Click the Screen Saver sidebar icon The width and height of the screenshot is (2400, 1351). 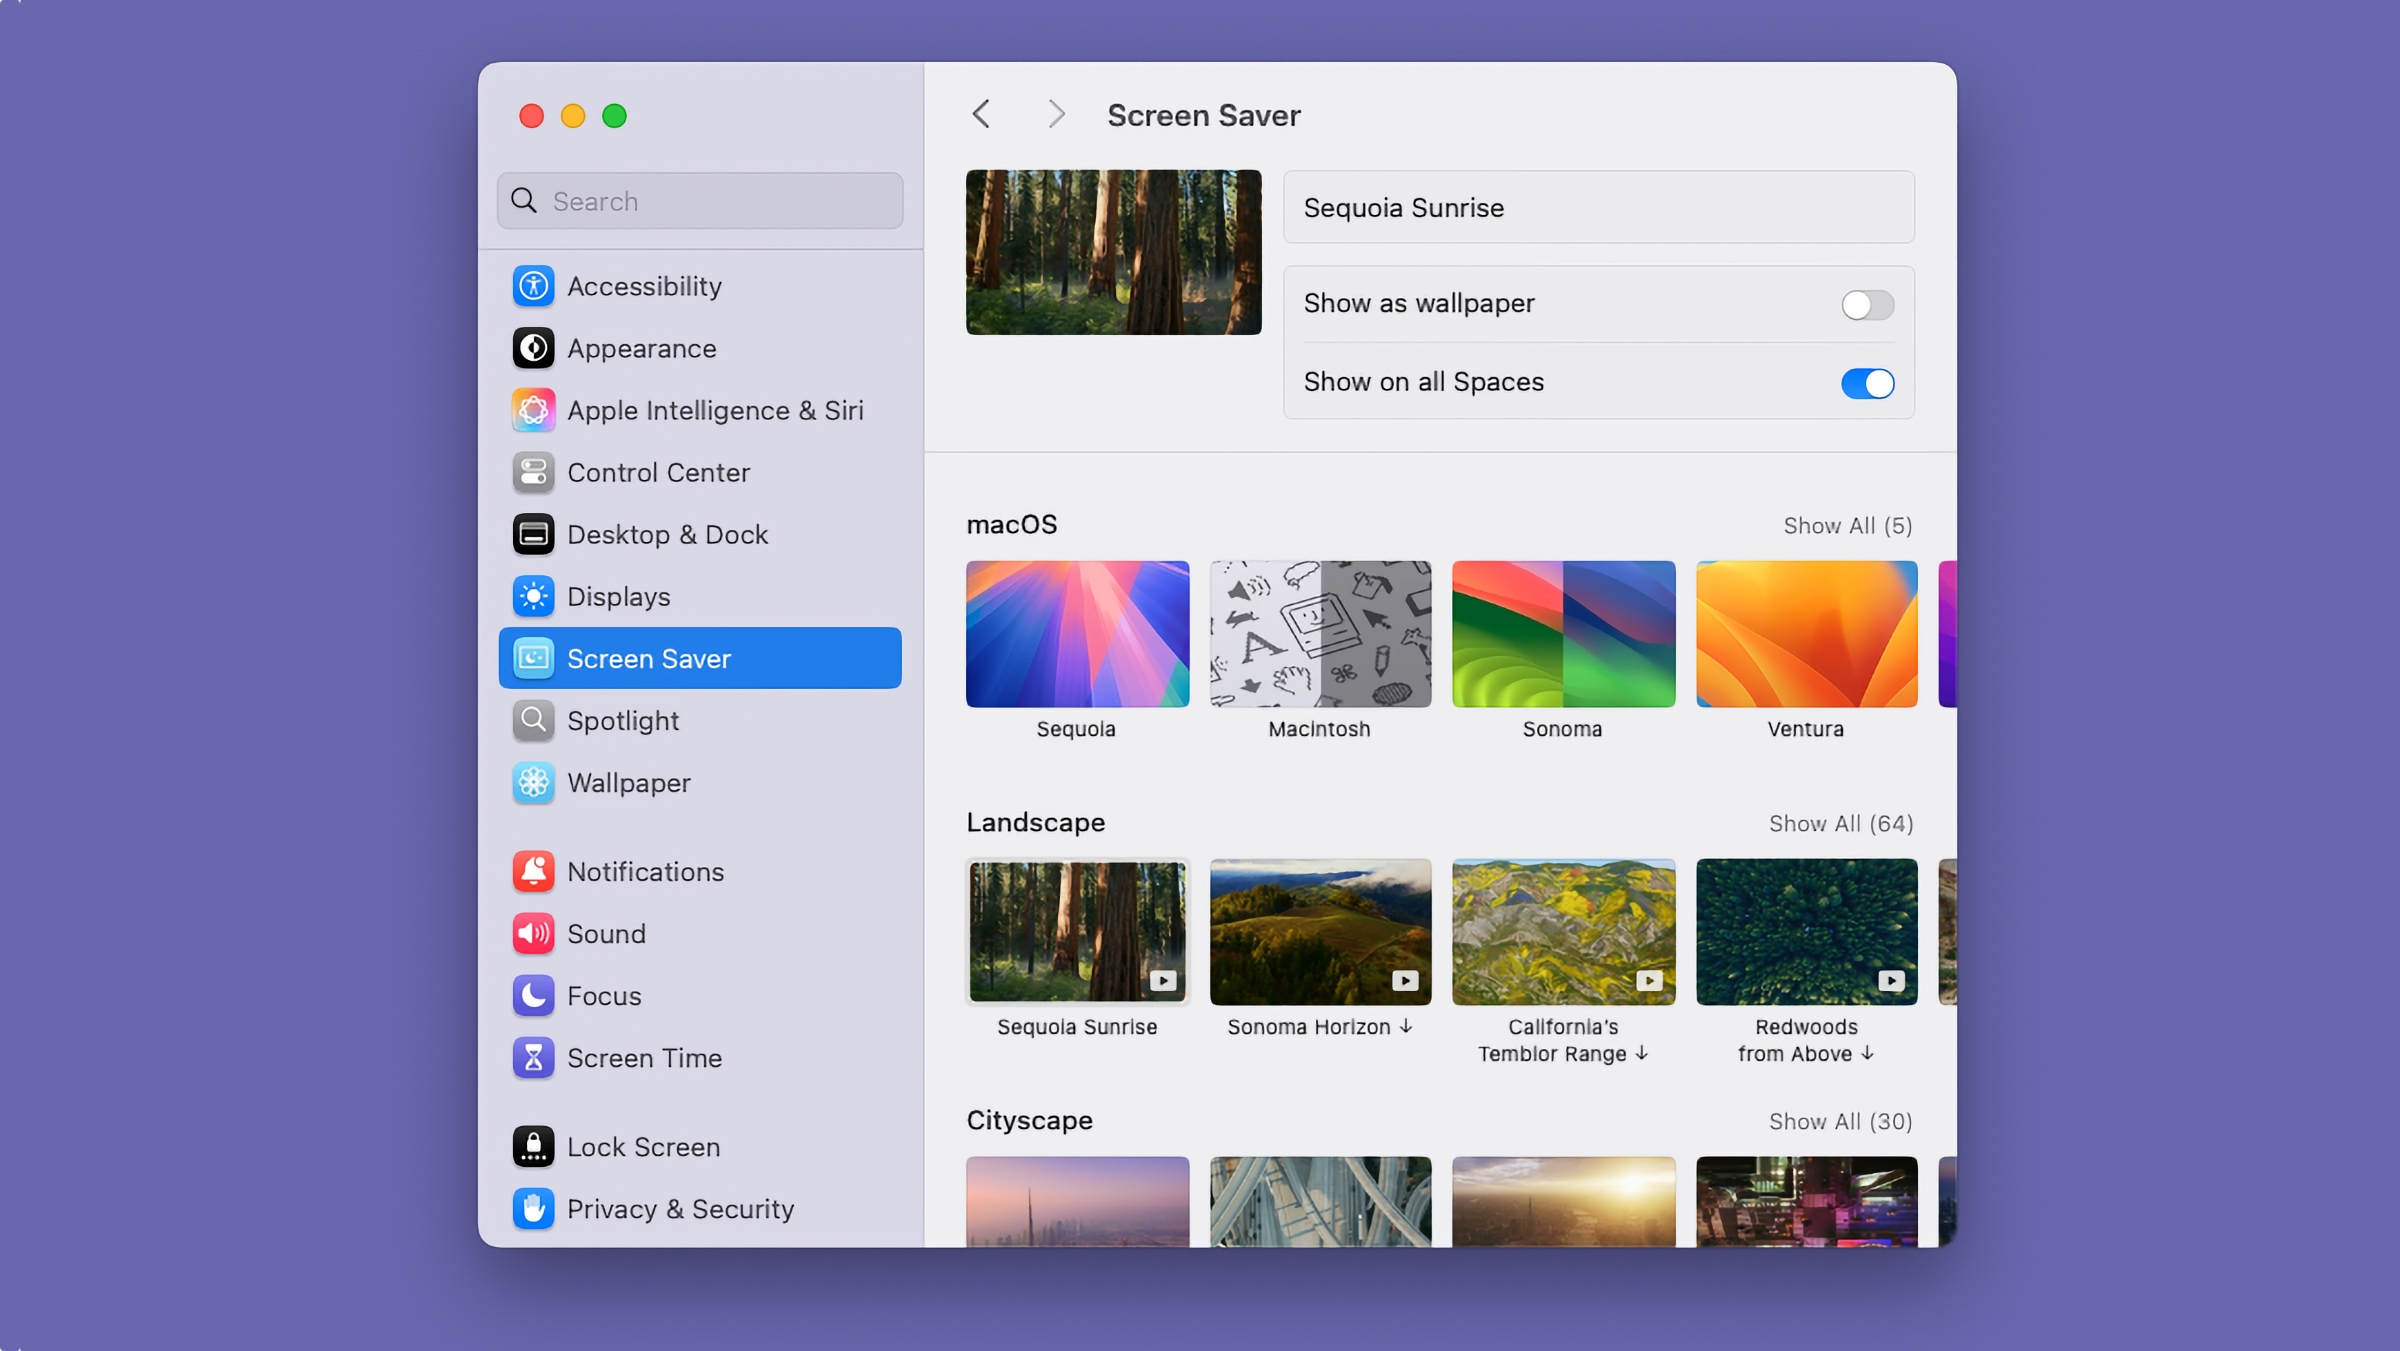(533, 658)
